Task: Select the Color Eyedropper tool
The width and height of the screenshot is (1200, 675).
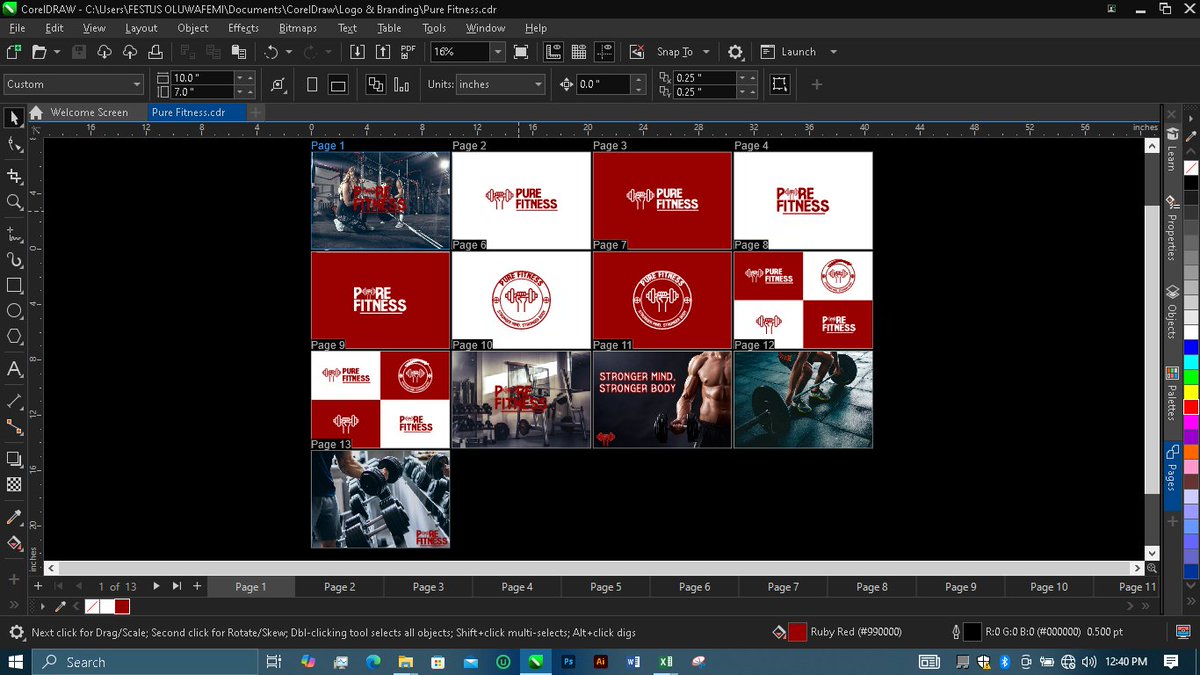Action: 14,517
